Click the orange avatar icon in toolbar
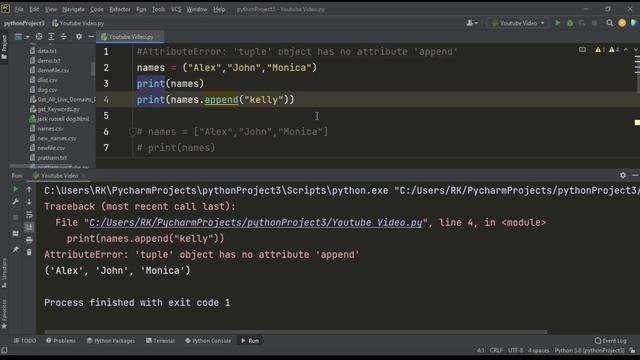 coord(622,23)
